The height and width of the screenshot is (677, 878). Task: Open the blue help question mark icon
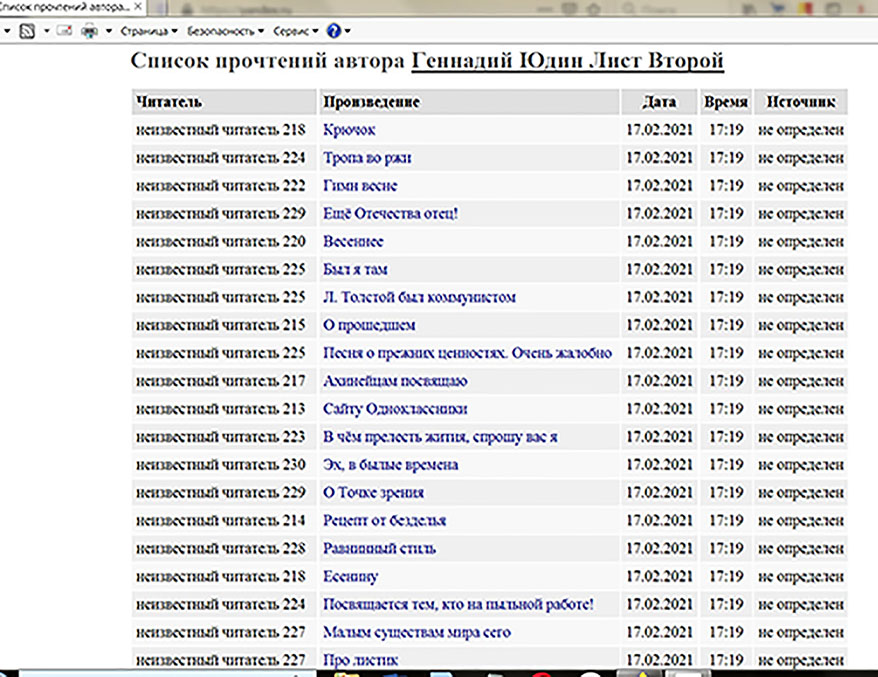point(334,31)
